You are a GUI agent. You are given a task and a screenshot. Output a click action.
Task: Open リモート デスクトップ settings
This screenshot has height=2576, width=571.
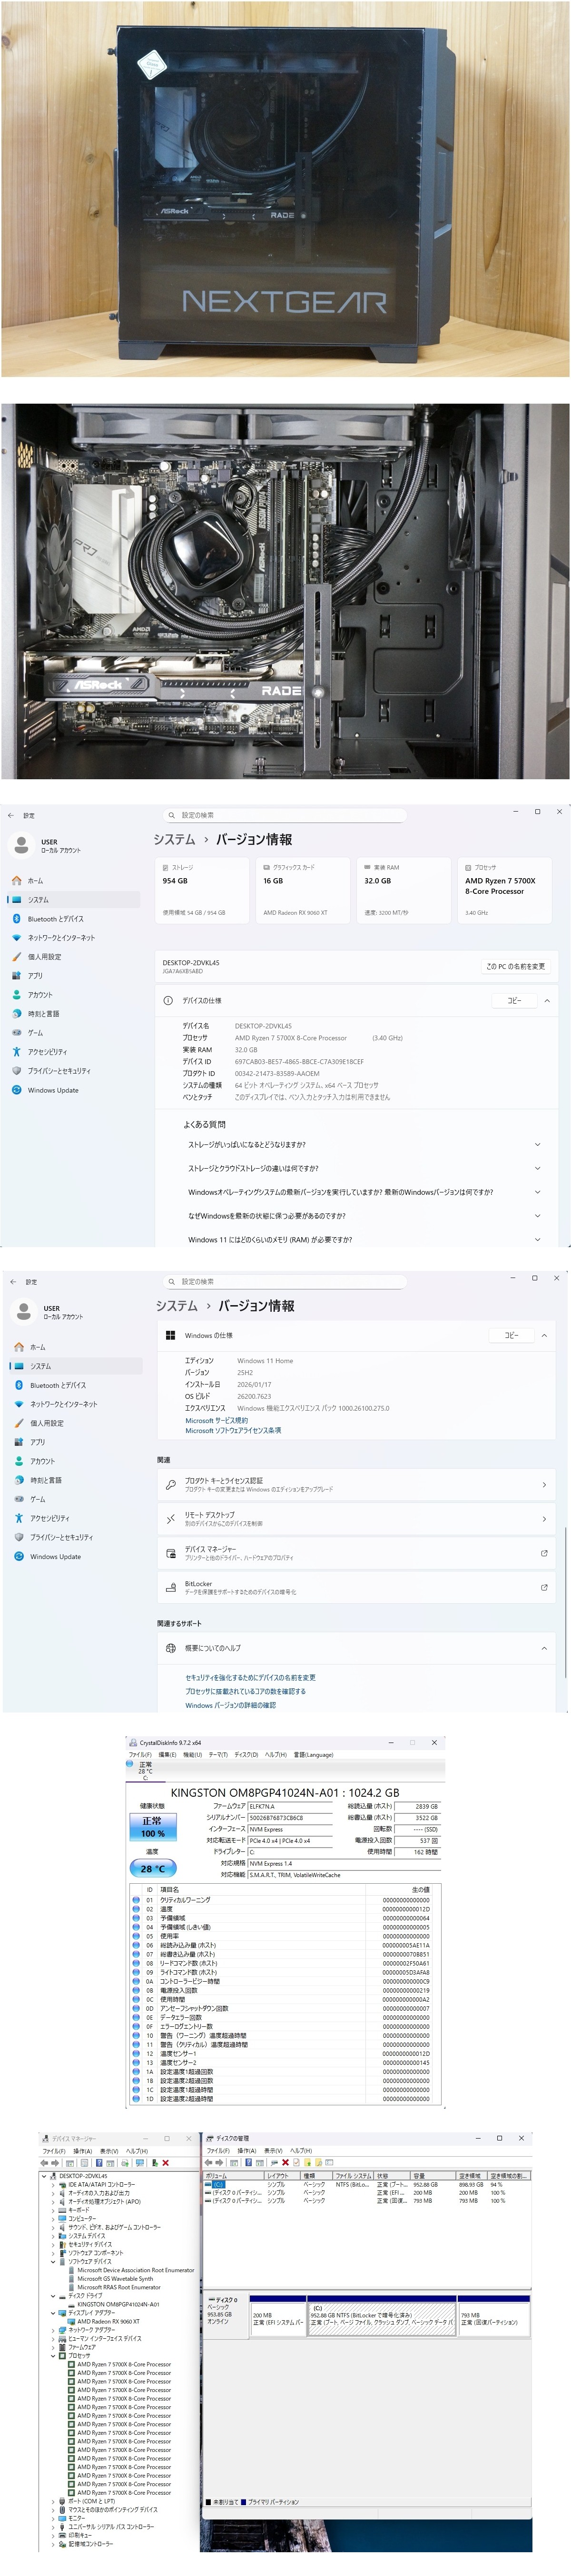pyautogui.click(x=355, y=1518)
